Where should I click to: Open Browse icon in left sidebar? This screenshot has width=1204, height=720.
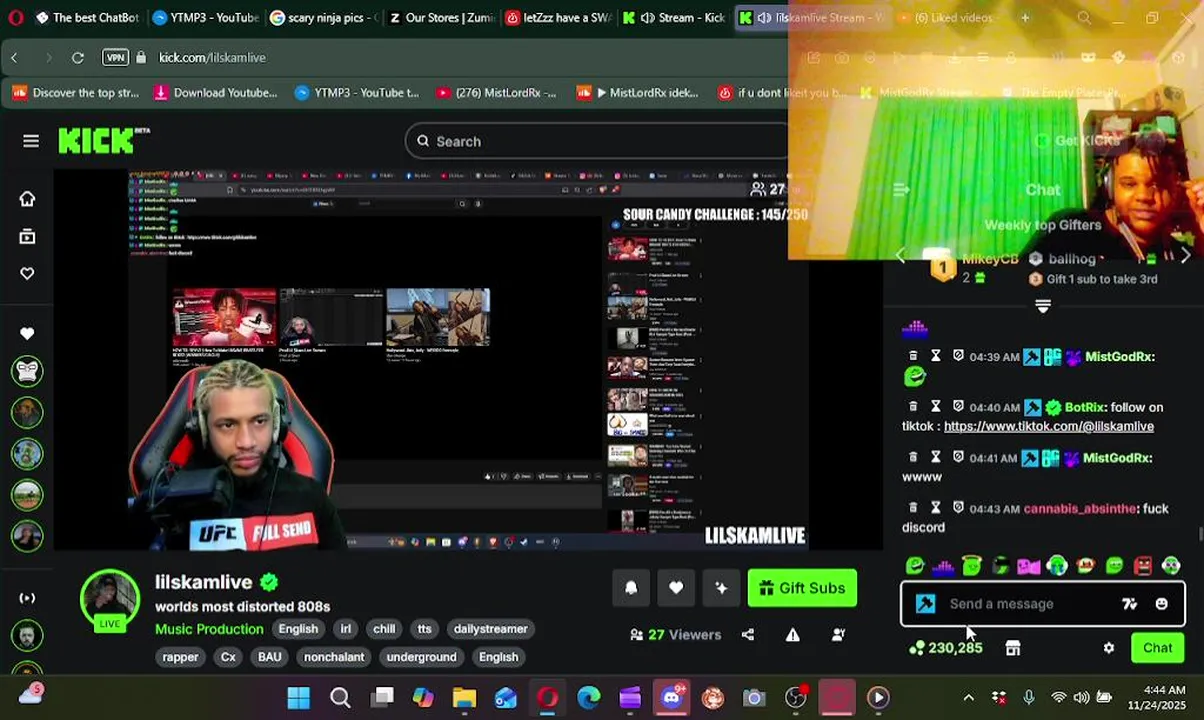click(x=27, y=237)
